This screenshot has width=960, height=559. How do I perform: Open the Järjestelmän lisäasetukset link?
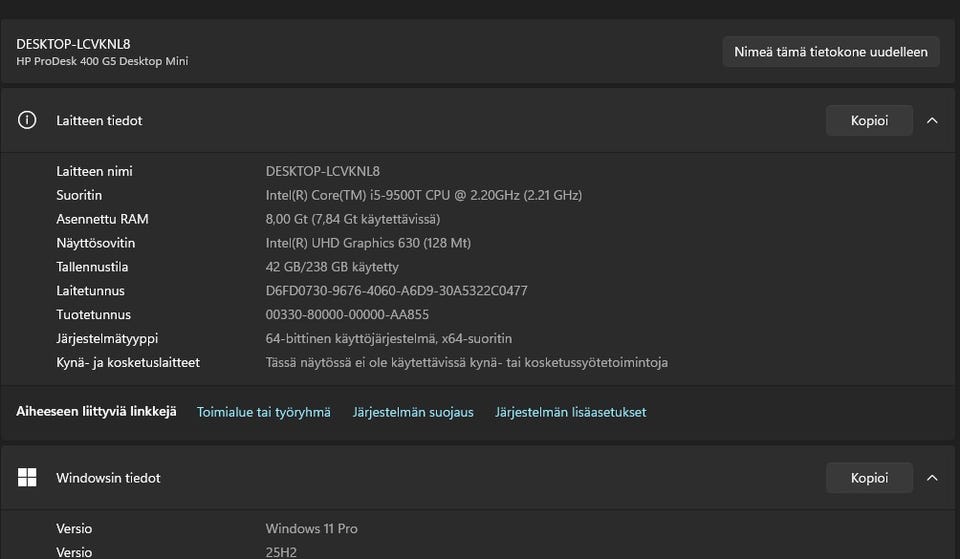(571, 412)
